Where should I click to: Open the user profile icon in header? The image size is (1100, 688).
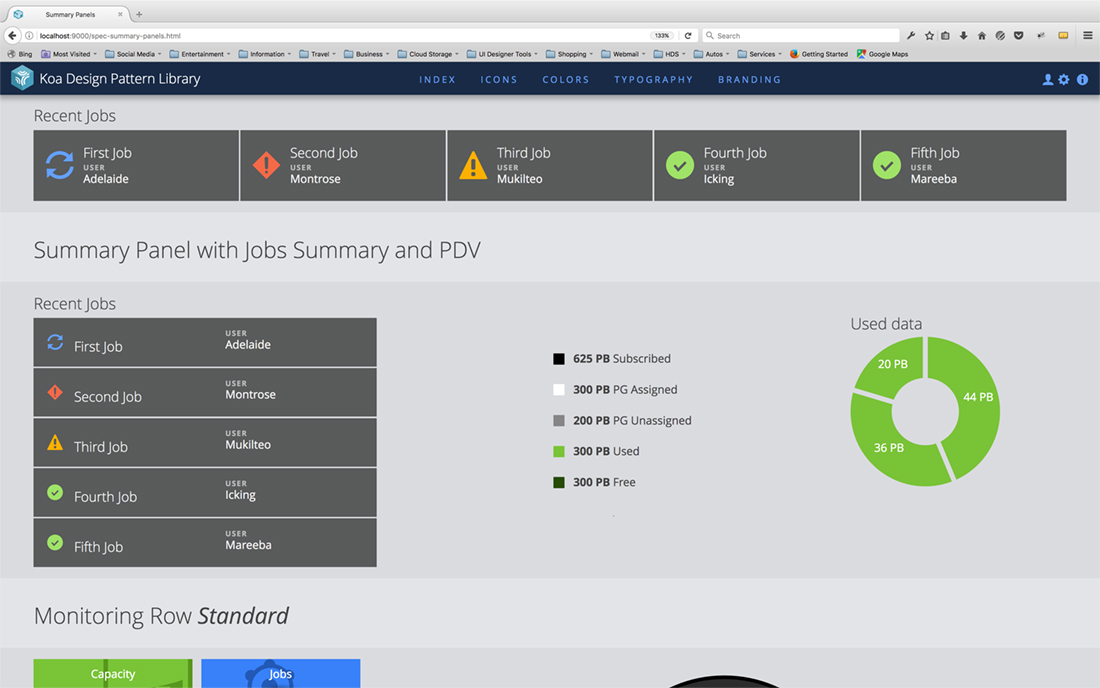coord(1048,80)
